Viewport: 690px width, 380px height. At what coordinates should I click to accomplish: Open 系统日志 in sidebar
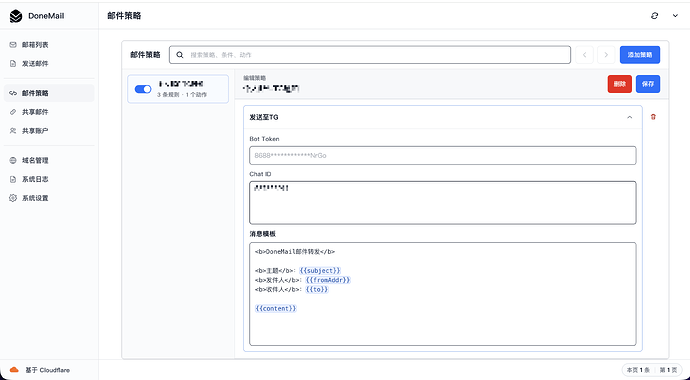[x=49, y=179]
